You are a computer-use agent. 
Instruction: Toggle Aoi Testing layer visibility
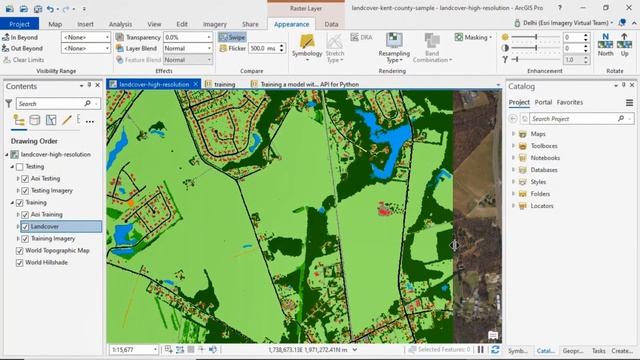[x=25, y=178]
